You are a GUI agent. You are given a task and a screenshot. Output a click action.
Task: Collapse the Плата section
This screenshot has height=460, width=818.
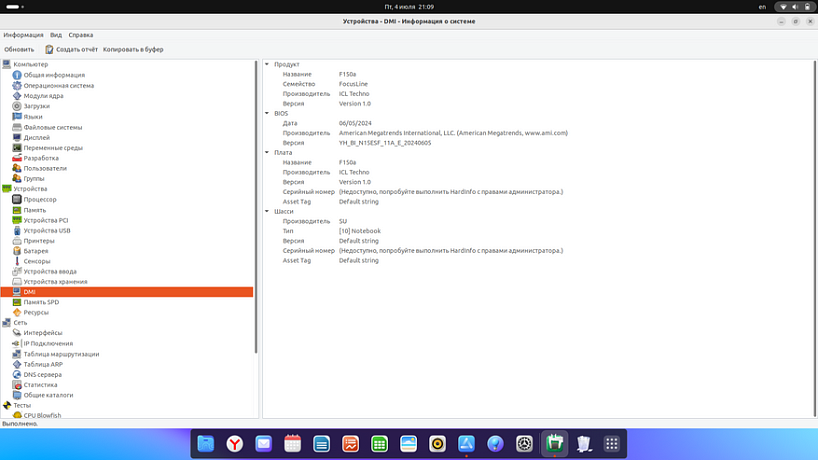pyautogui.click(x=267, y=153)
